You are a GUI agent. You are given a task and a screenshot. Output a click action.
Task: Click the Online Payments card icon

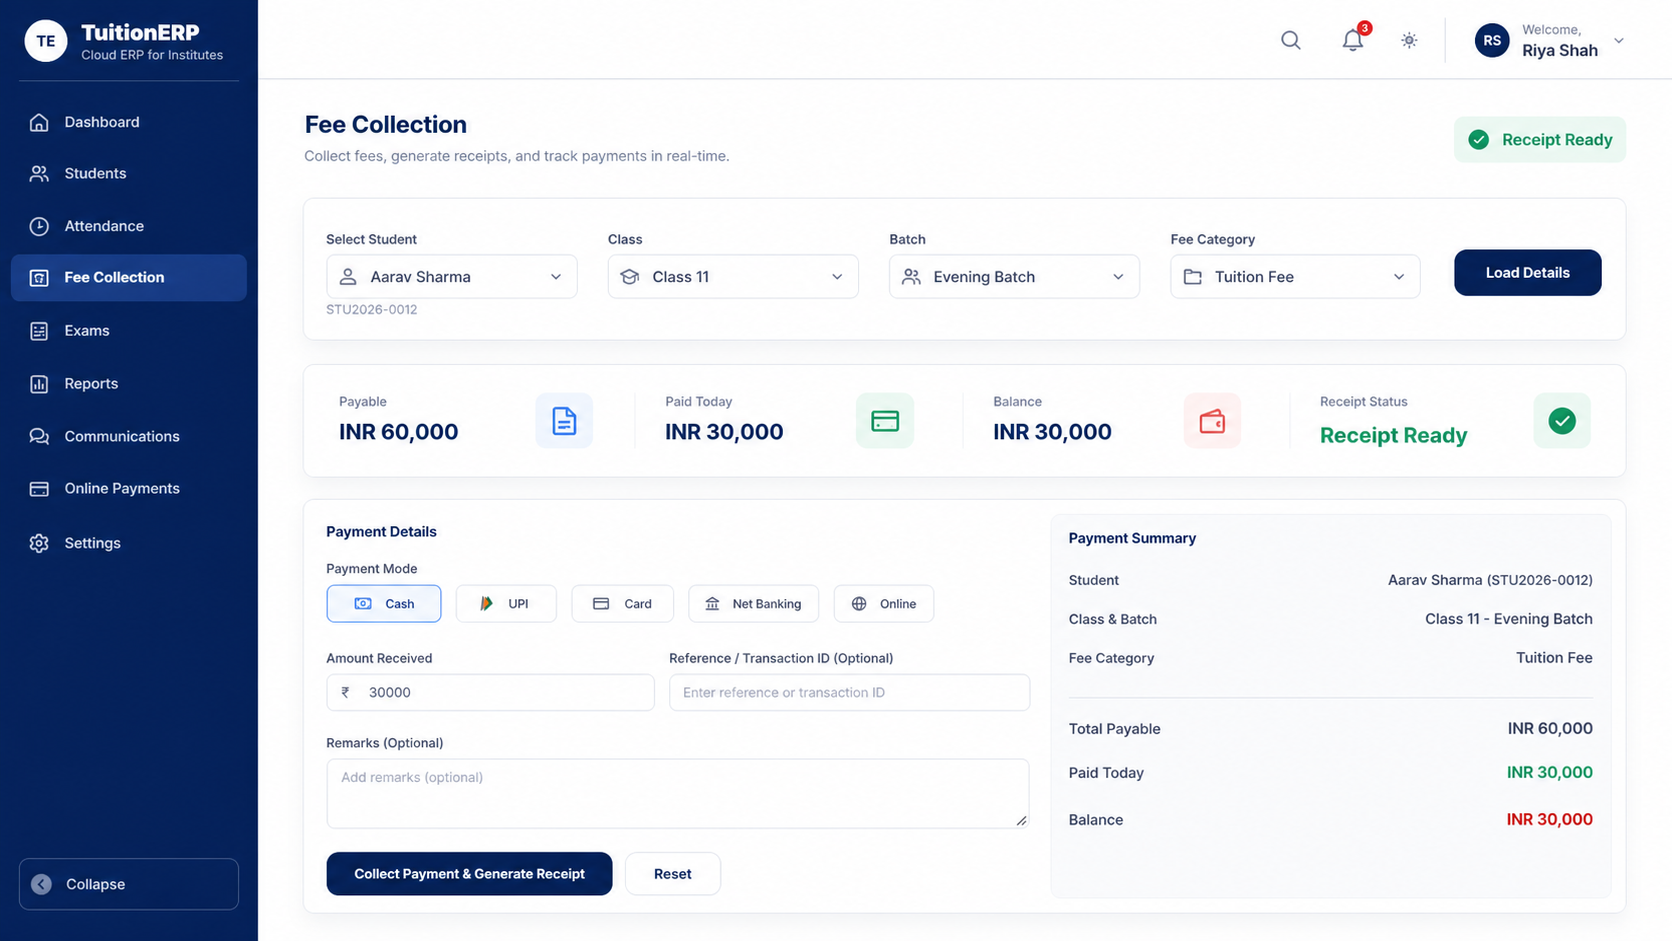point(39,489)
